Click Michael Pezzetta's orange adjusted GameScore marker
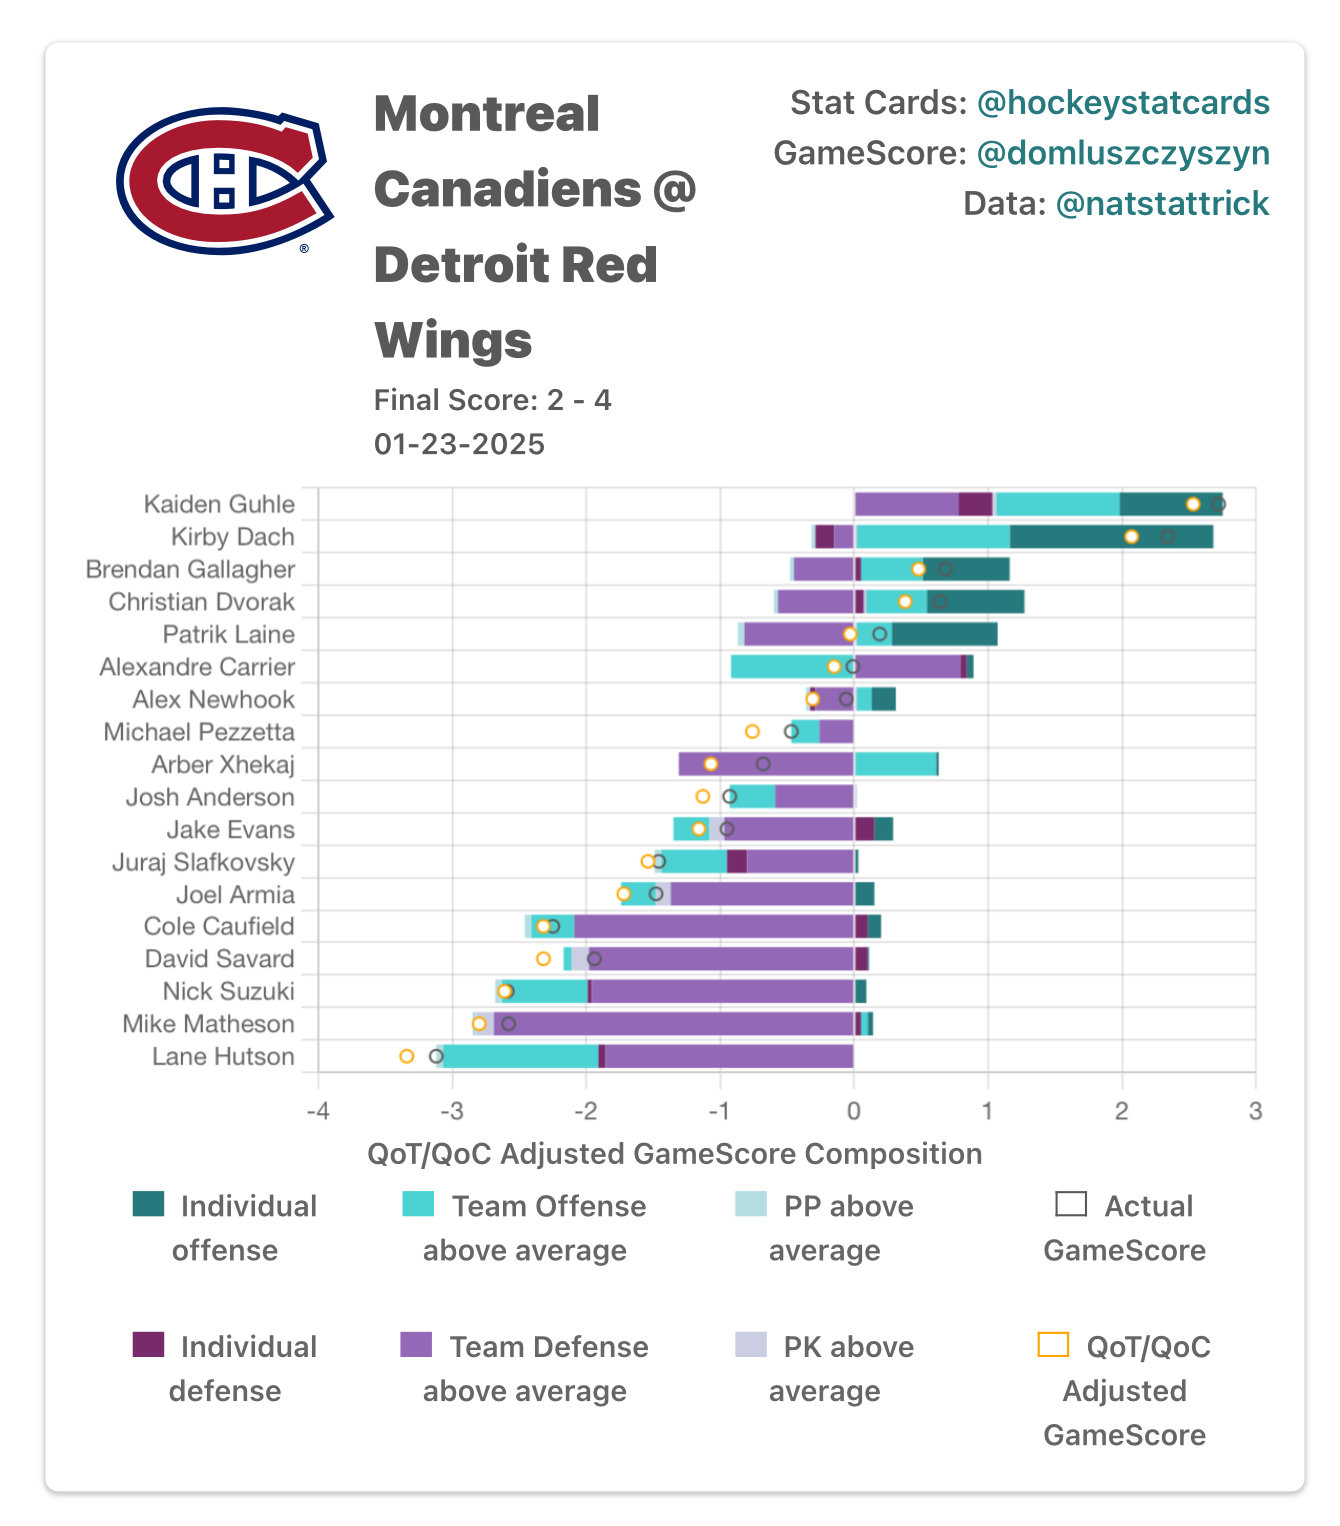Screen dimensions: 1340x1526 [x=752, y=732]
